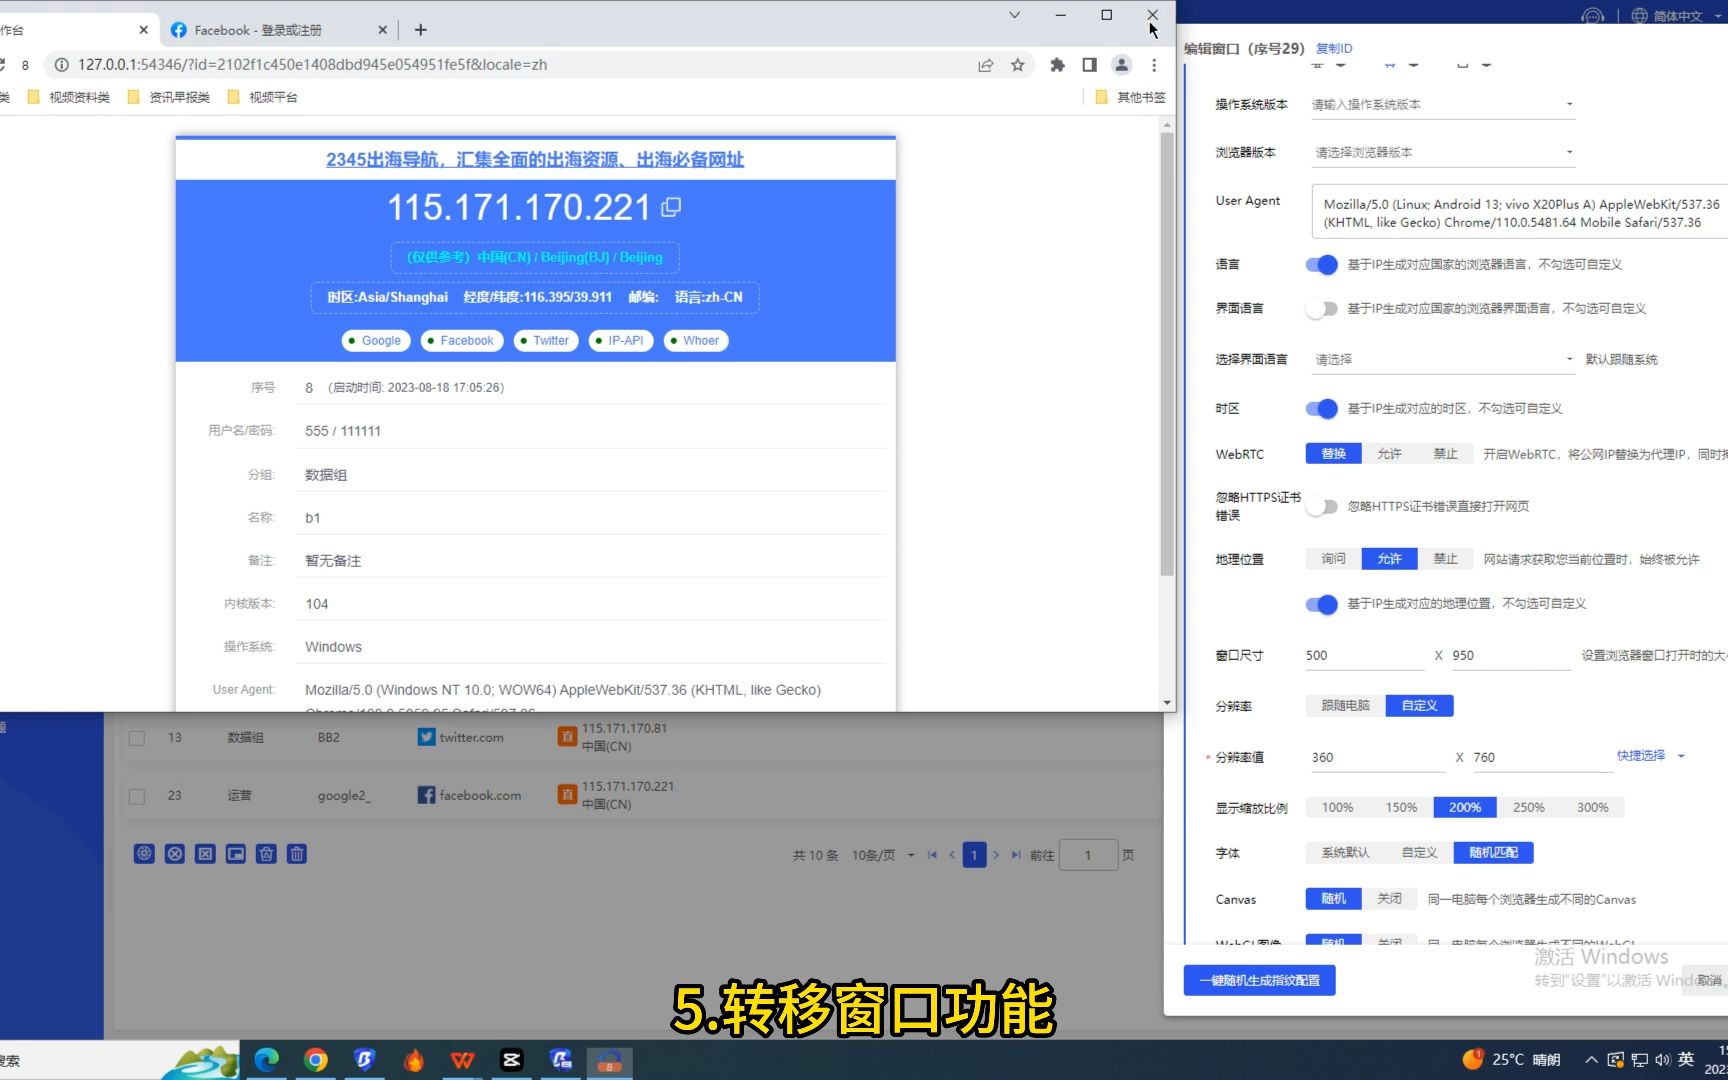Viewport: 1728px width, 1080px height.
Task: Toggle the 界面语言 switch
Action: tap(1321, 308)
